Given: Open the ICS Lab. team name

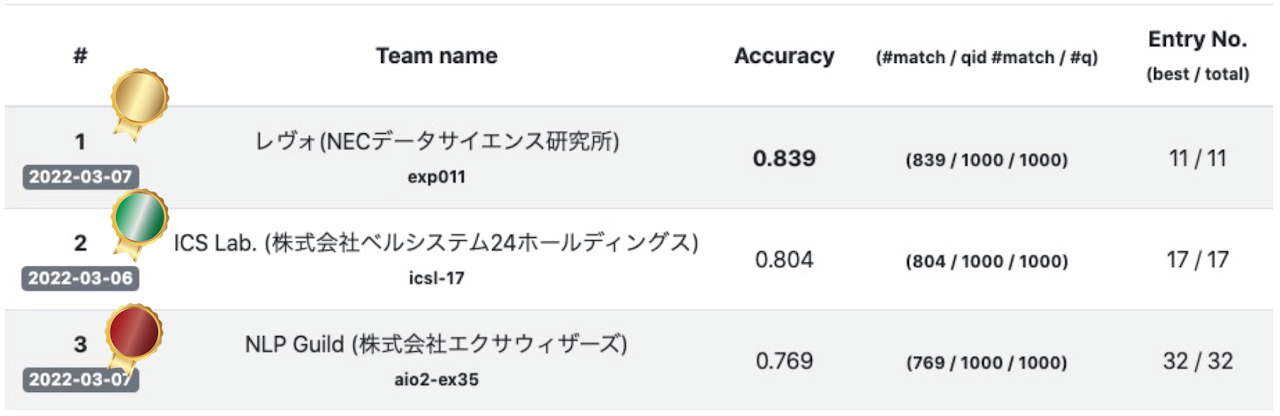Looking at the screenshot, I should click(x=436, y=243).
